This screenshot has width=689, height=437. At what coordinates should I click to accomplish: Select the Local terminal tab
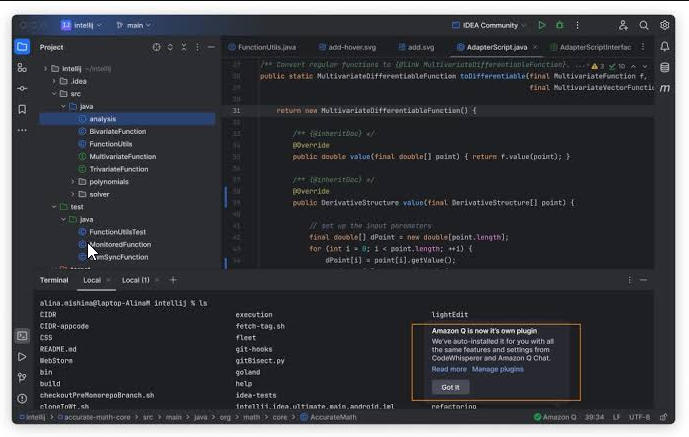92,280
